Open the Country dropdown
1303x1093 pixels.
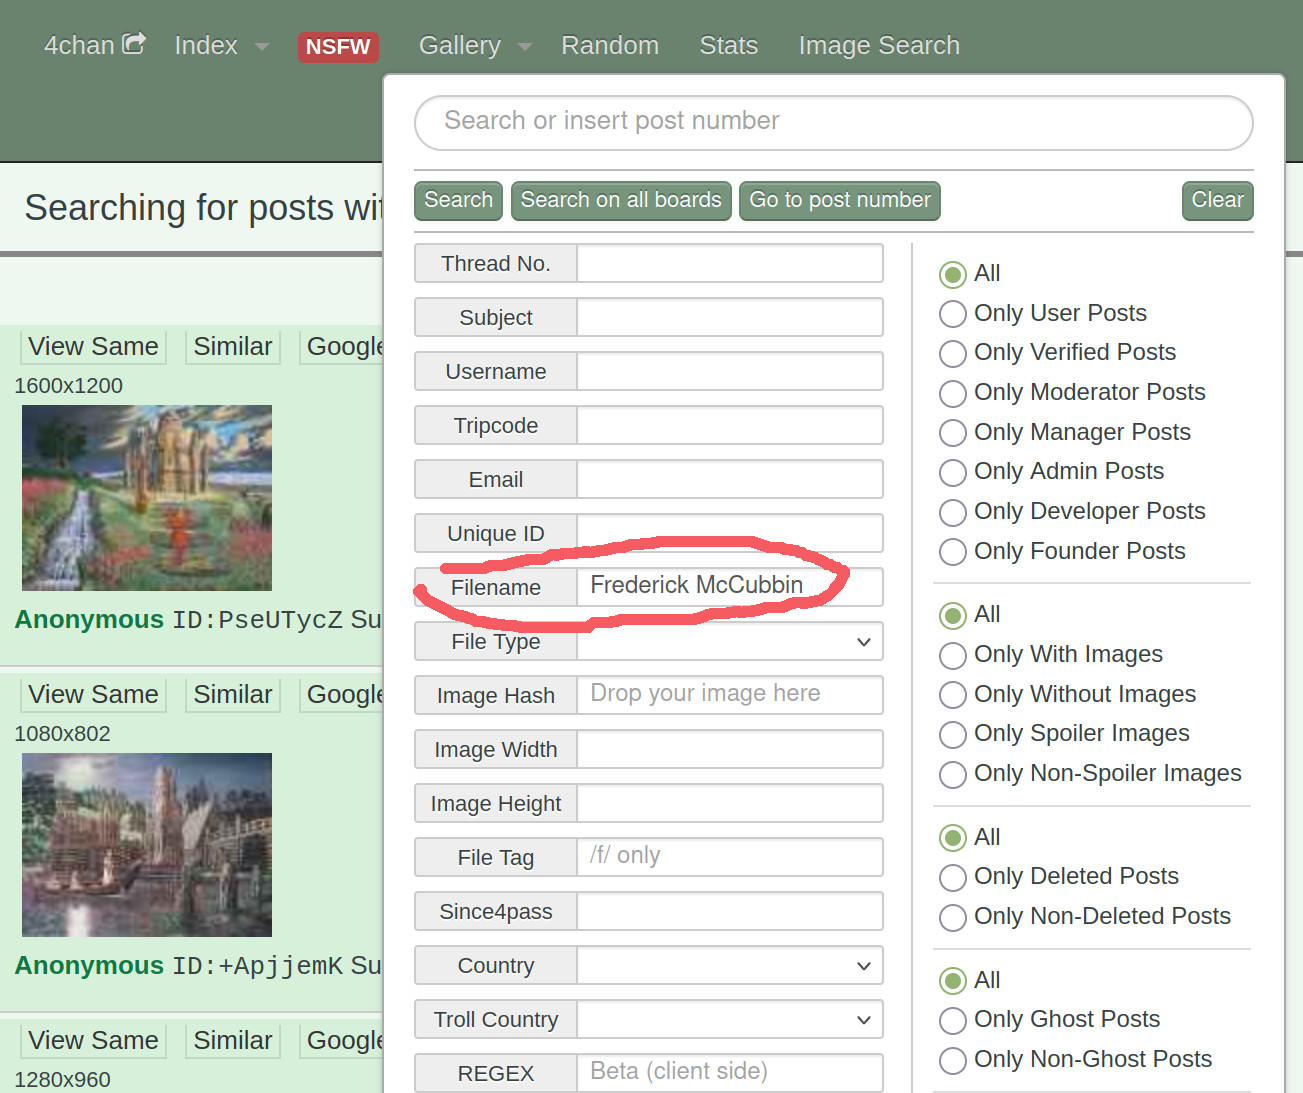point(730,966)
